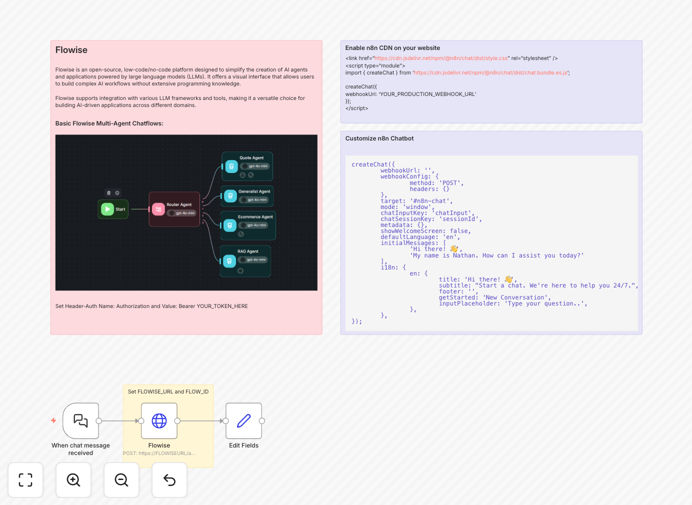Click the stylesheet CDN link URL
The image size is (692, 505).
point(441,58)
